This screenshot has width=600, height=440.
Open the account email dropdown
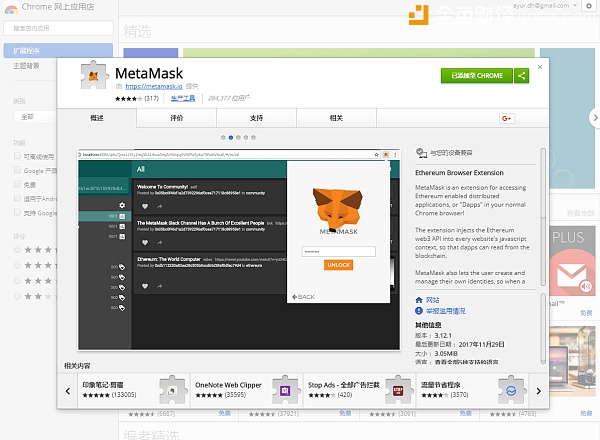545,5
